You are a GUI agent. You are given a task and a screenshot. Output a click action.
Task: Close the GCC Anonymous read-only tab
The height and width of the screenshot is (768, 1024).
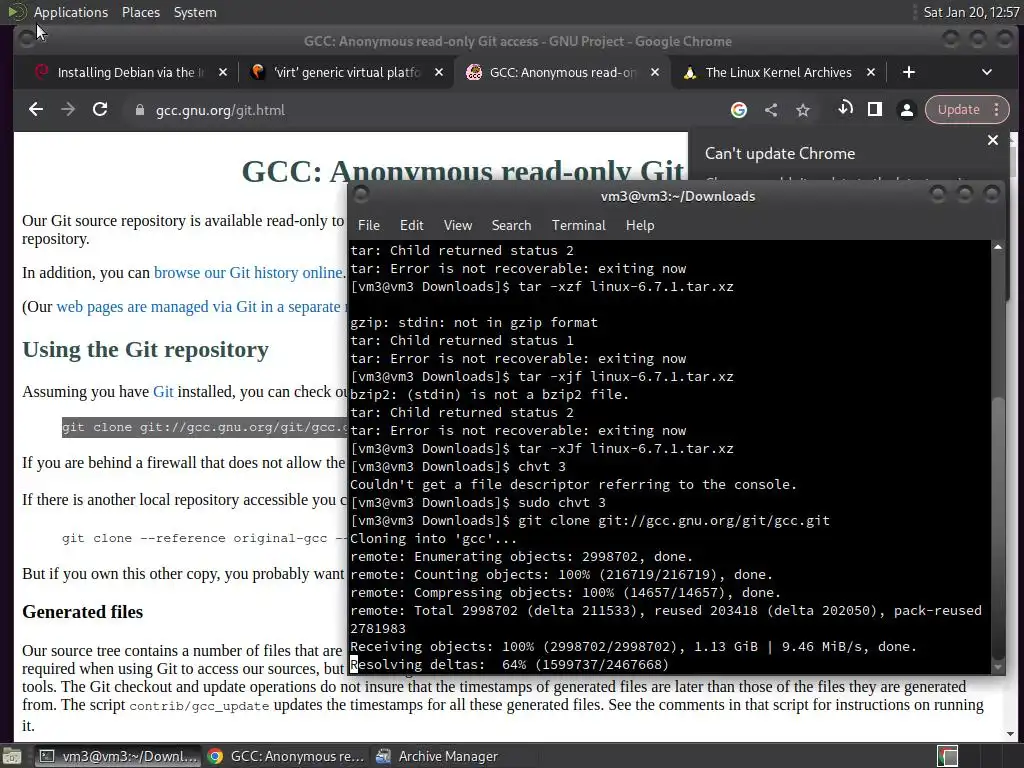(654, 72)
